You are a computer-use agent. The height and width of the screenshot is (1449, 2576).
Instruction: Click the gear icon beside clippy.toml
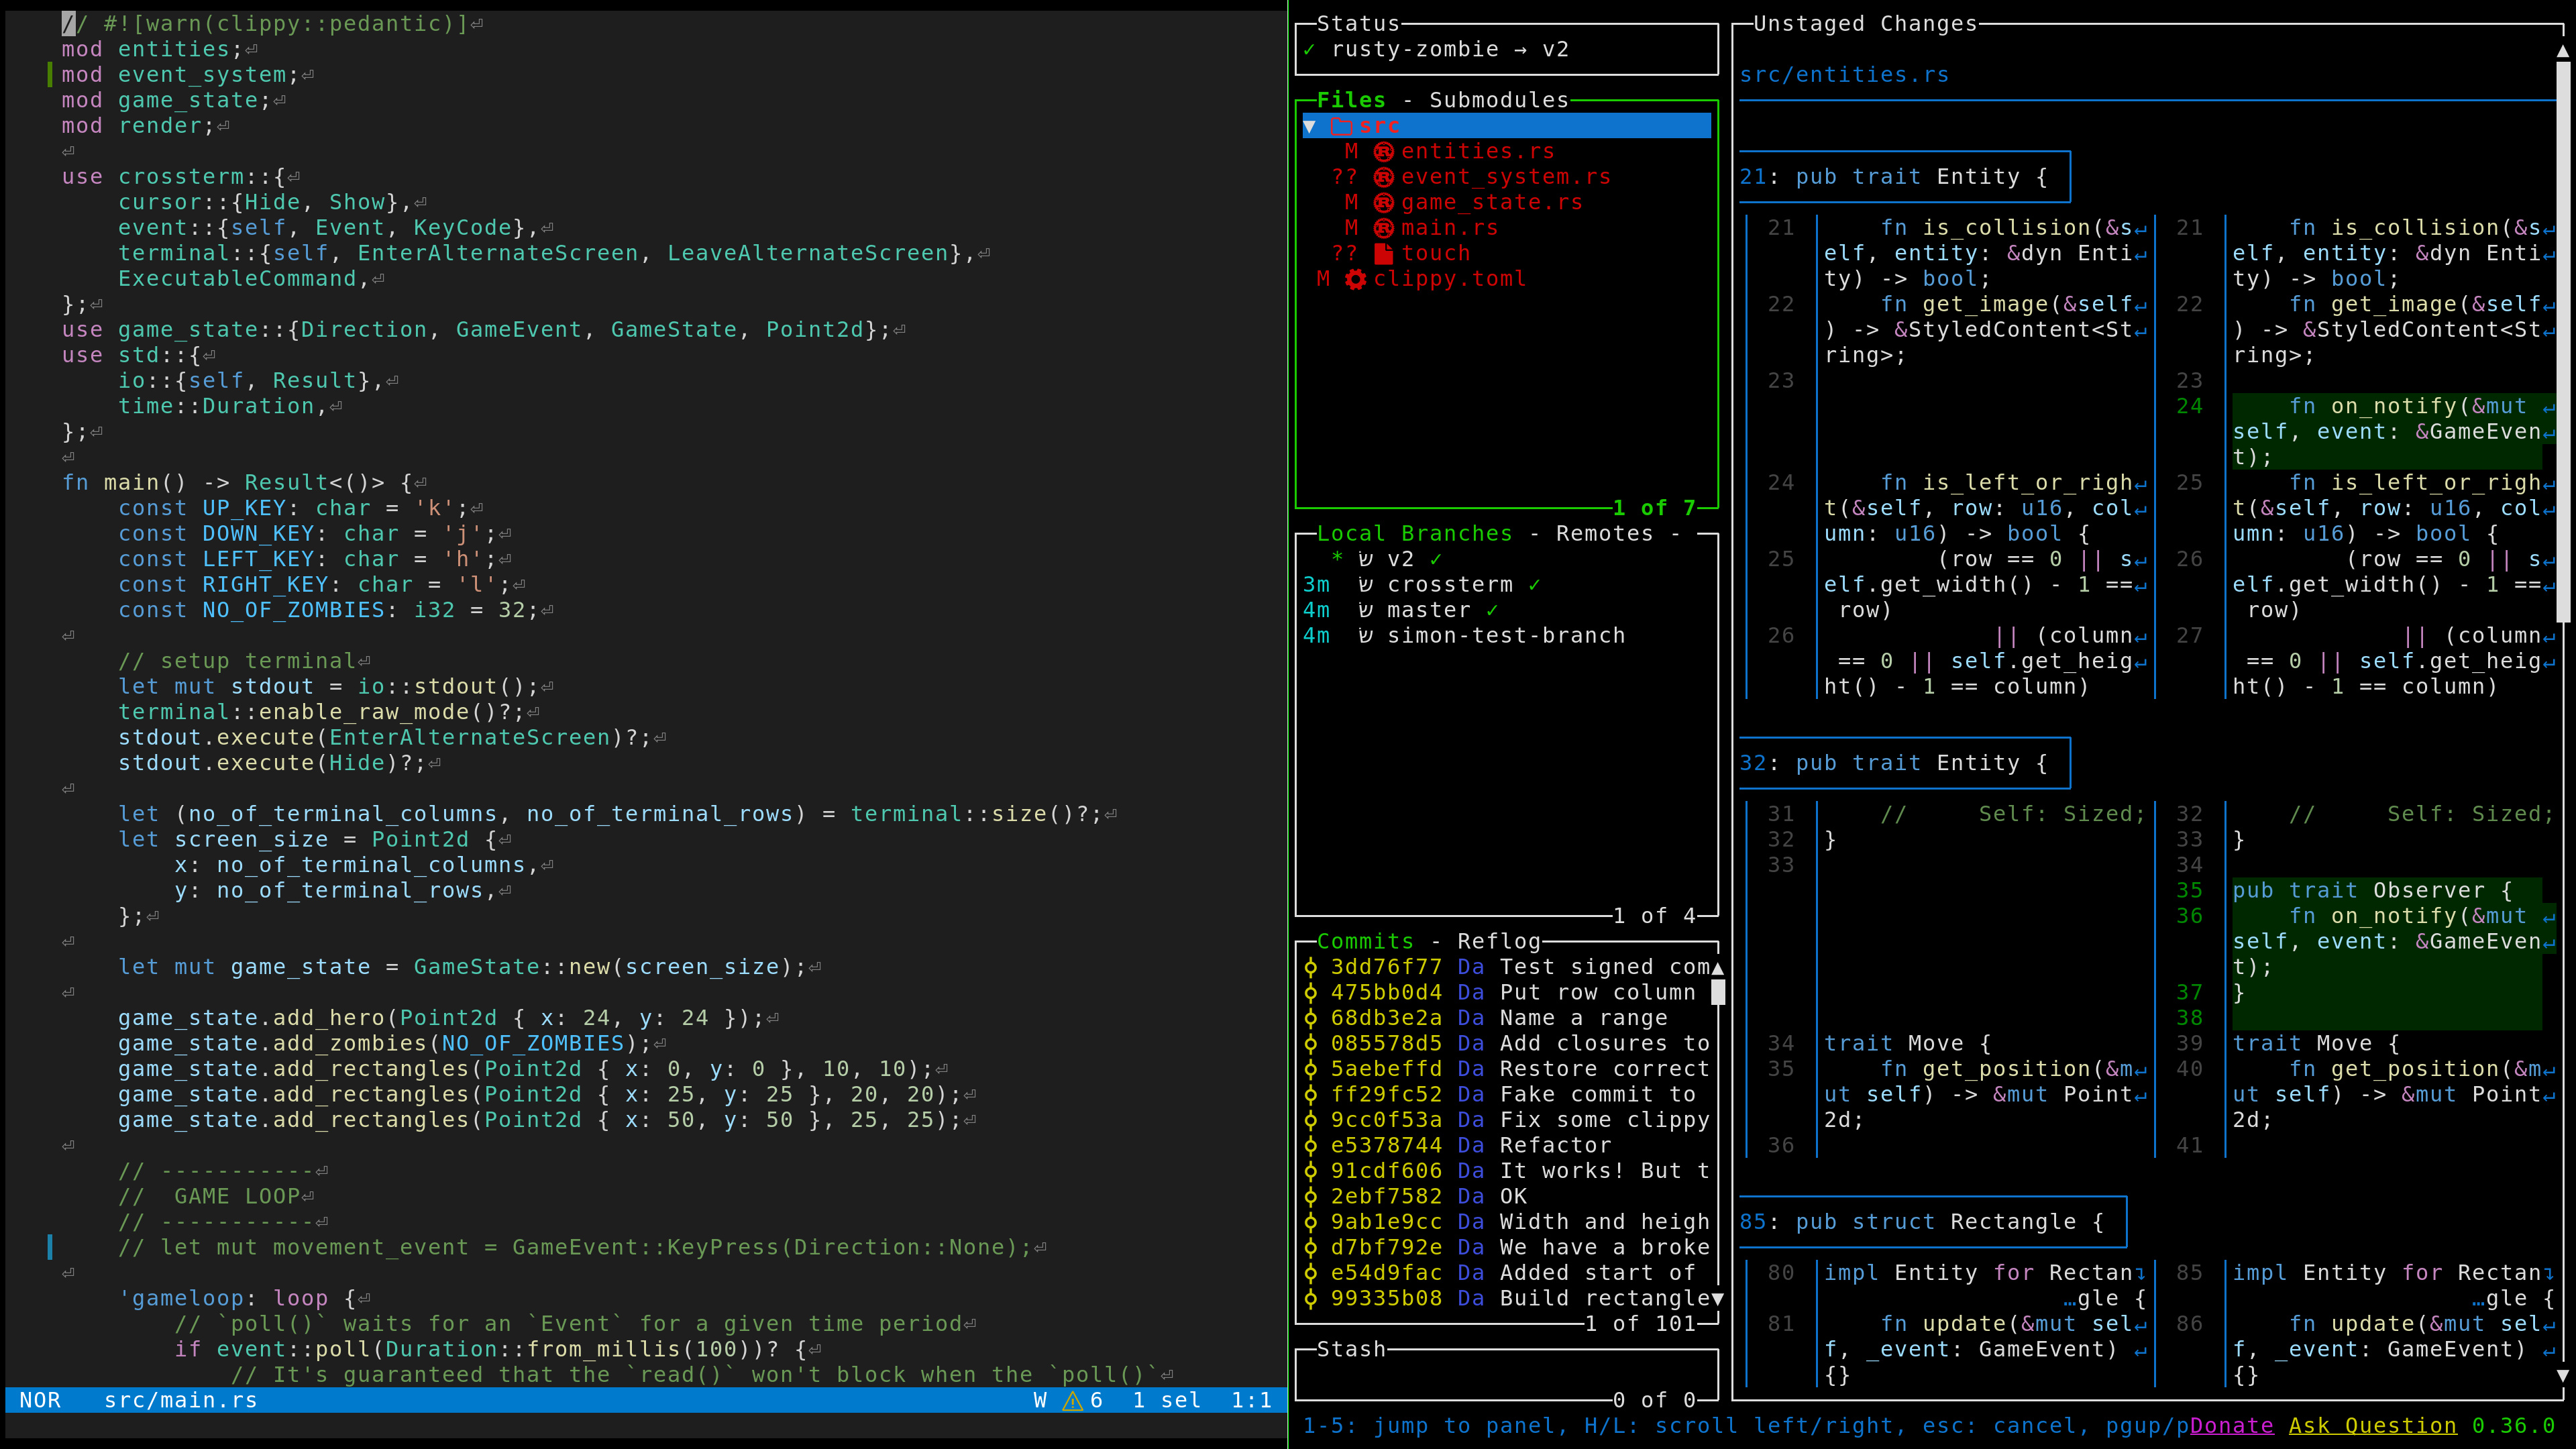point(1355,279)
